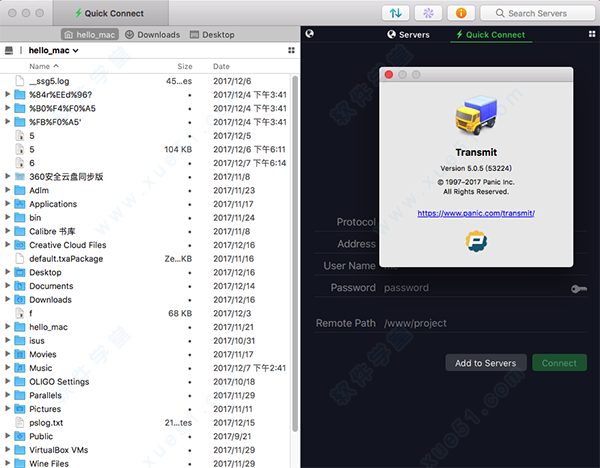
Task: Click the Add to Servers button
Action: tap(486, 363)
